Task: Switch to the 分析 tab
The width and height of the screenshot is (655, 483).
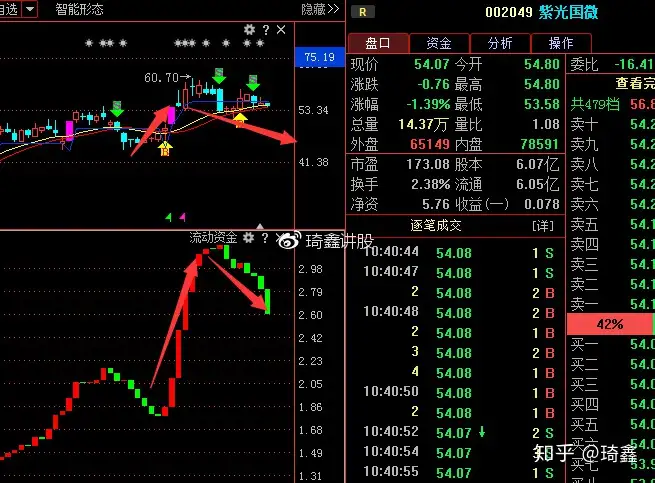Action: click(x=500, y=43)
